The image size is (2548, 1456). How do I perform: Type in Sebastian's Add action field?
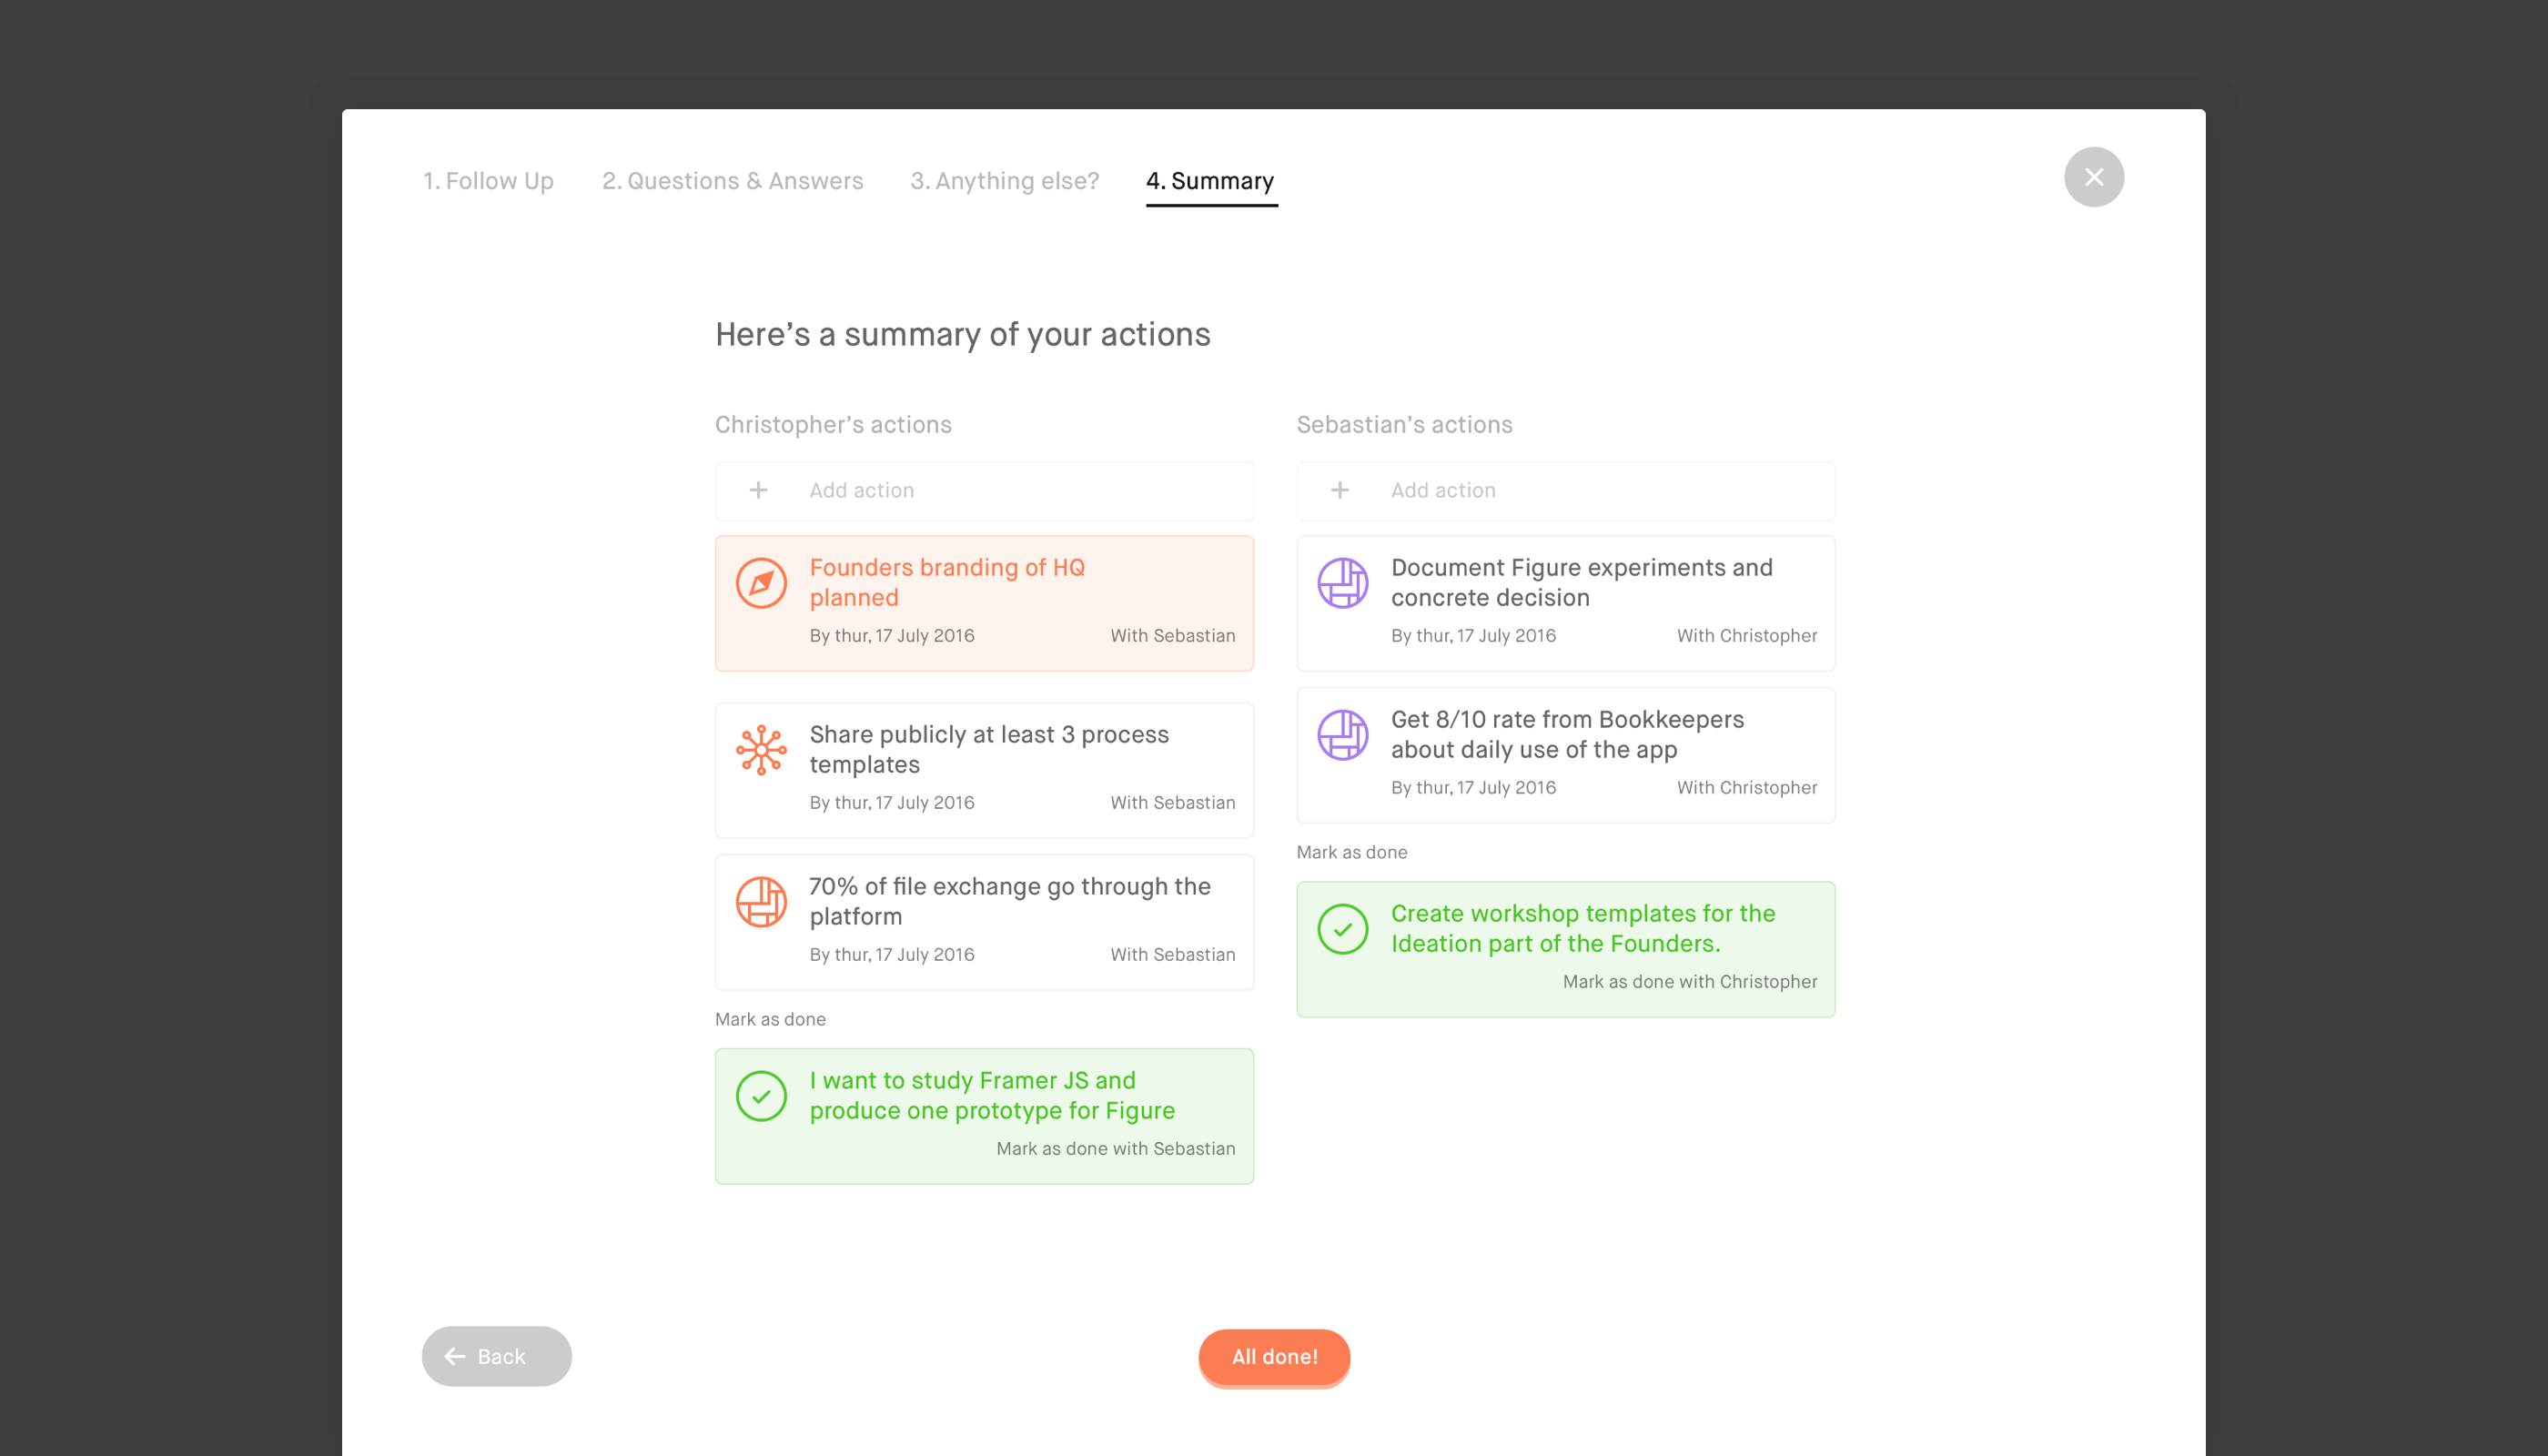point(1592,490)
